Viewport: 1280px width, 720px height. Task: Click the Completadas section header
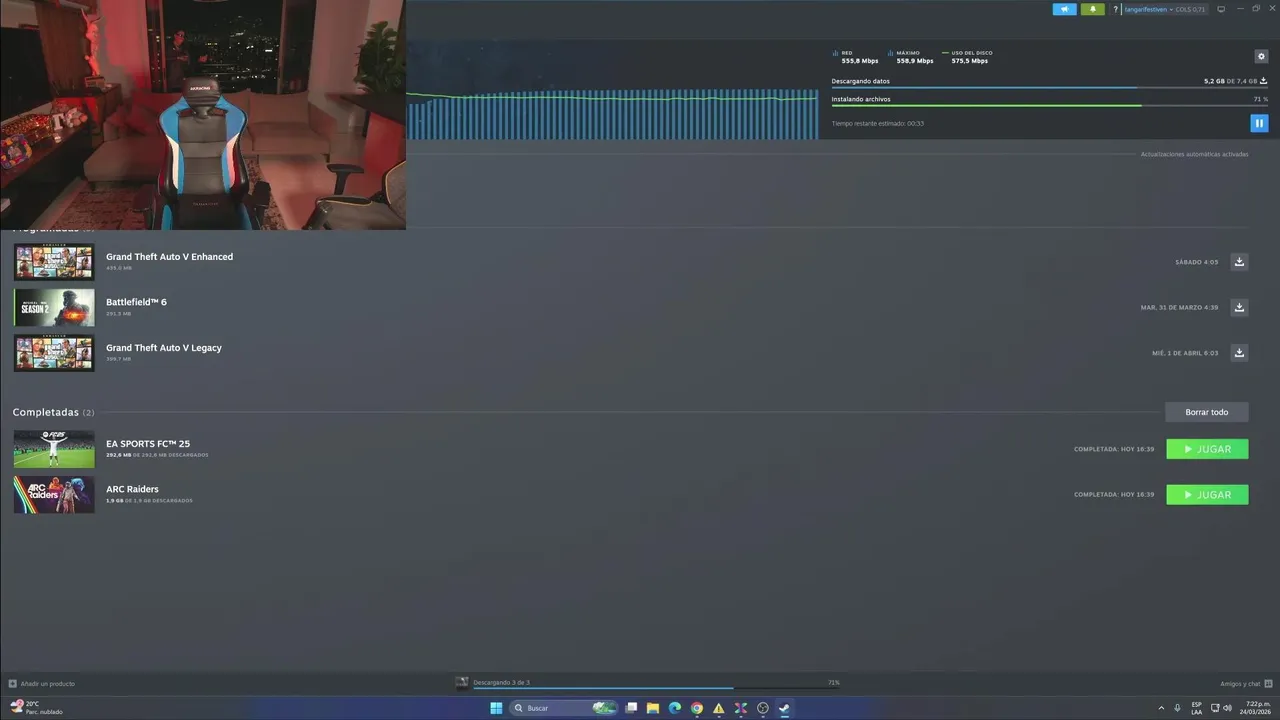[53, 412]
